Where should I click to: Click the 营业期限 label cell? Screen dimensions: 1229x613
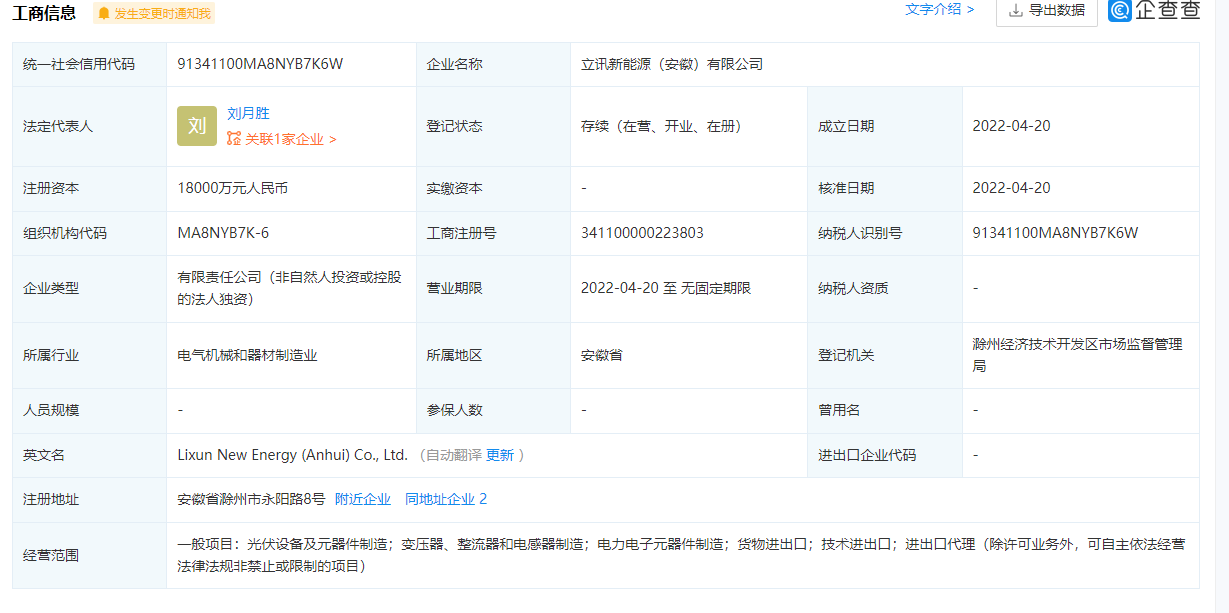493,288
